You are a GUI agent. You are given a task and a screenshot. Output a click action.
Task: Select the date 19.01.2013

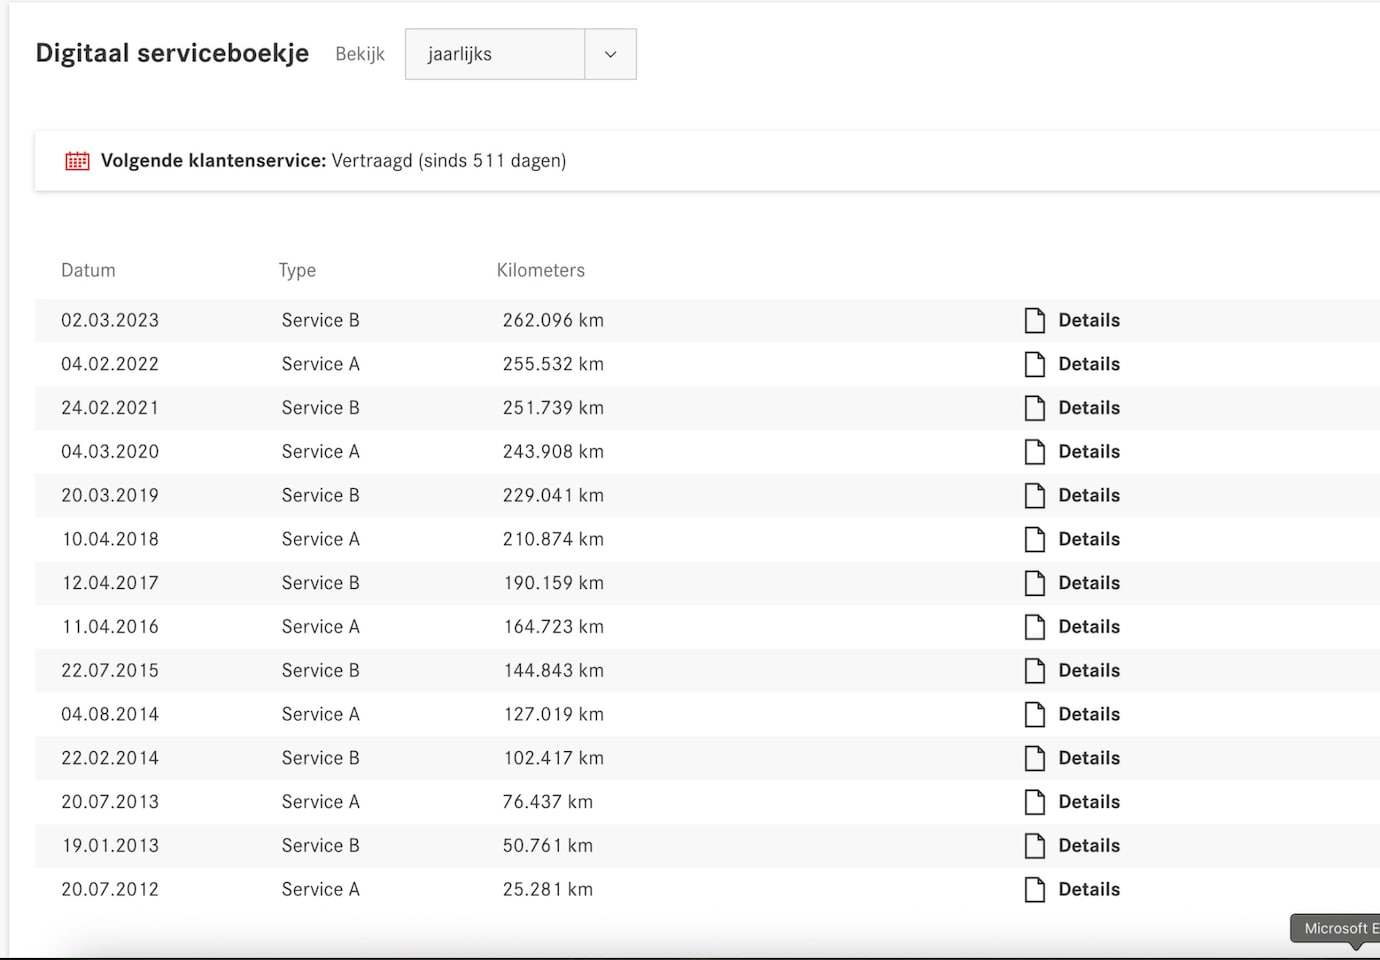110,846
